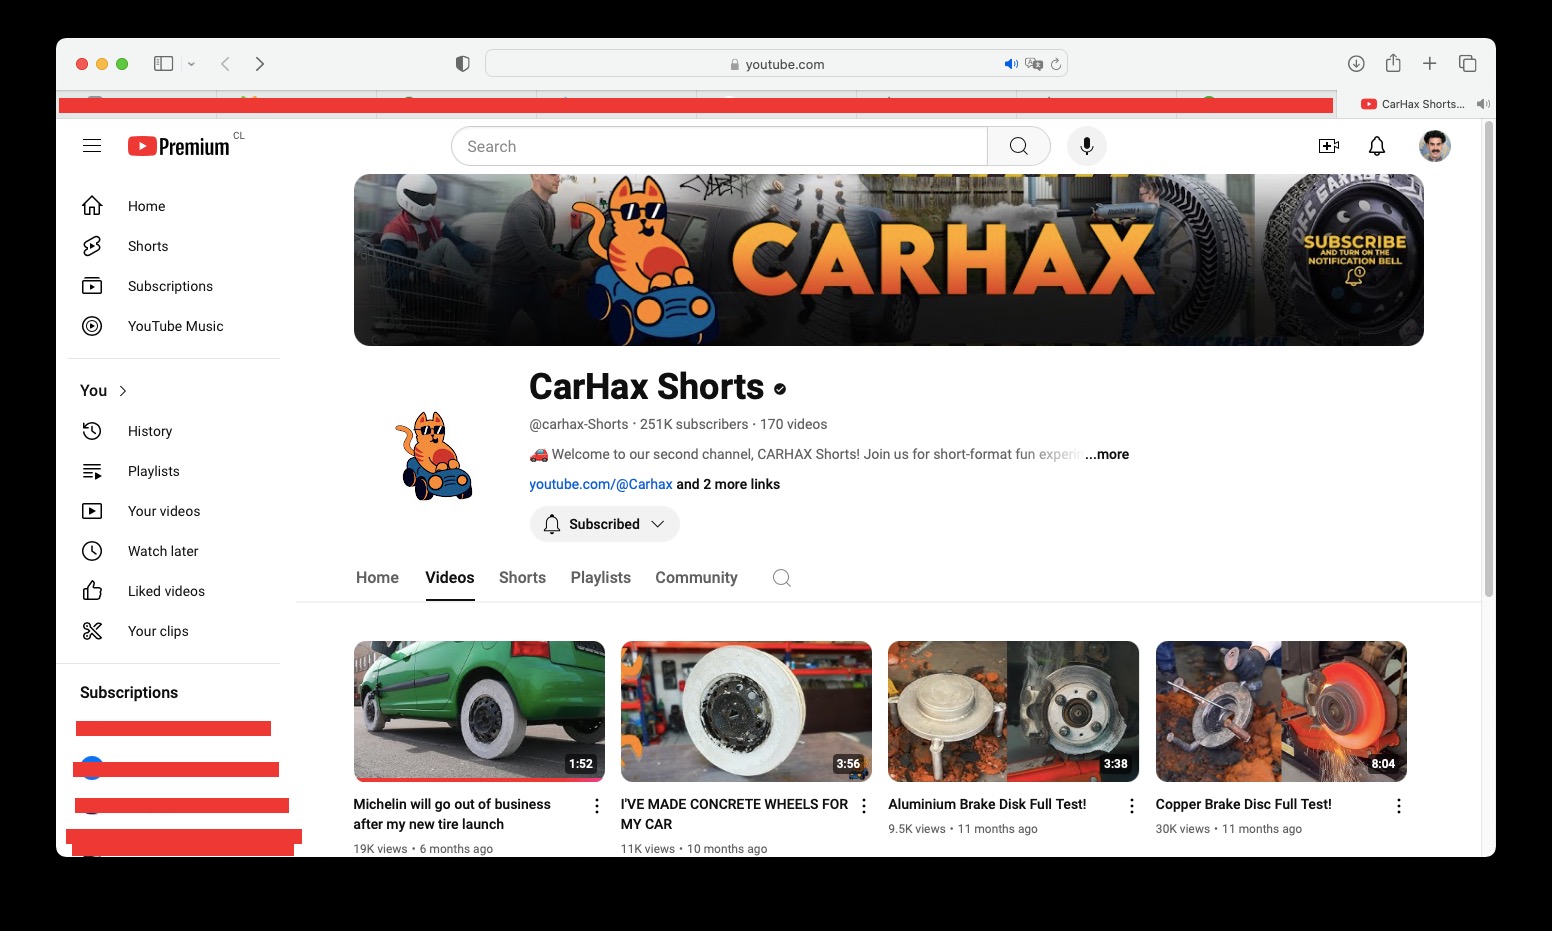Viewport: 1552px width, 931px height.
Task: Select the CarHax Shorts browser tab
Action: 1415,104
